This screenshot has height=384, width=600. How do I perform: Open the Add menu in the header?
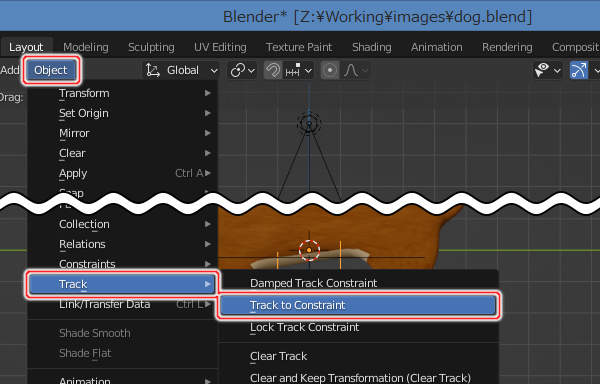pos(10,70)
